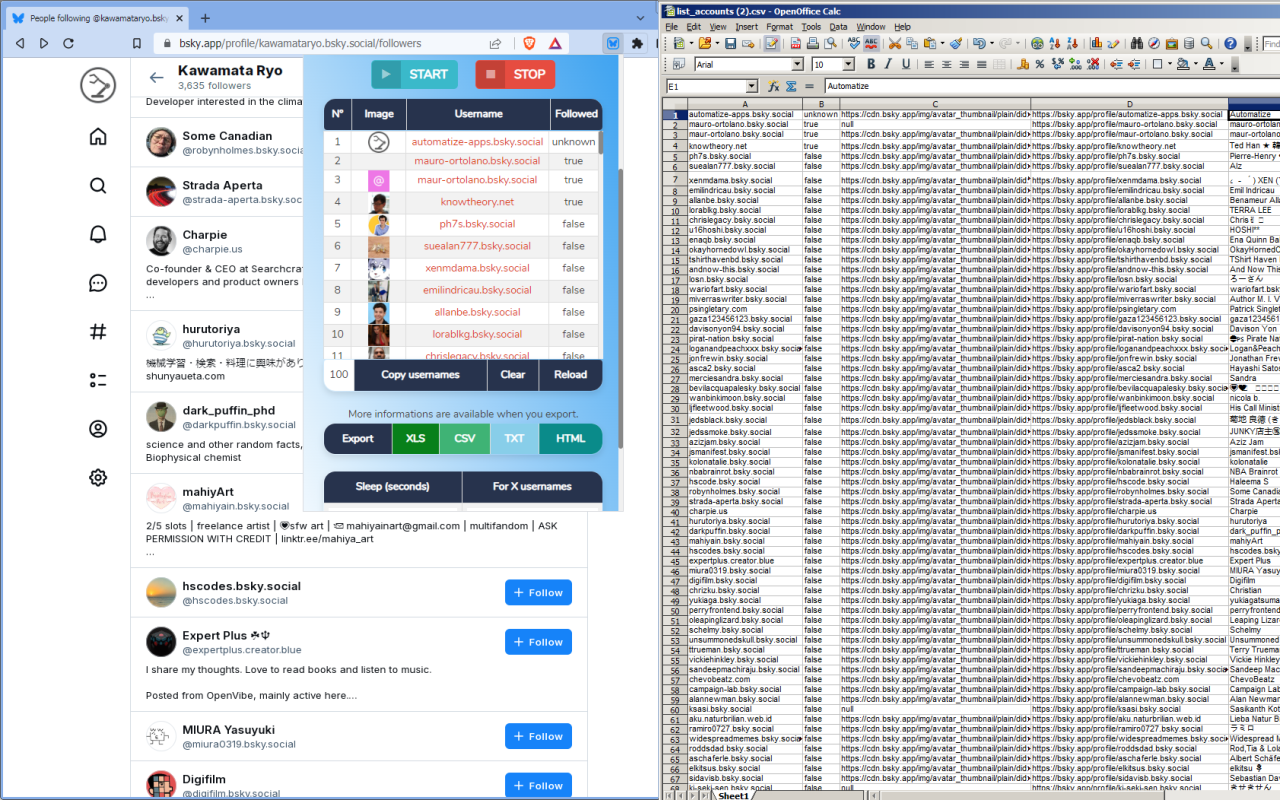This screenshot has width=1280, height=800.
Task: Toggle justified alignment in Calc
Action: 980,64
